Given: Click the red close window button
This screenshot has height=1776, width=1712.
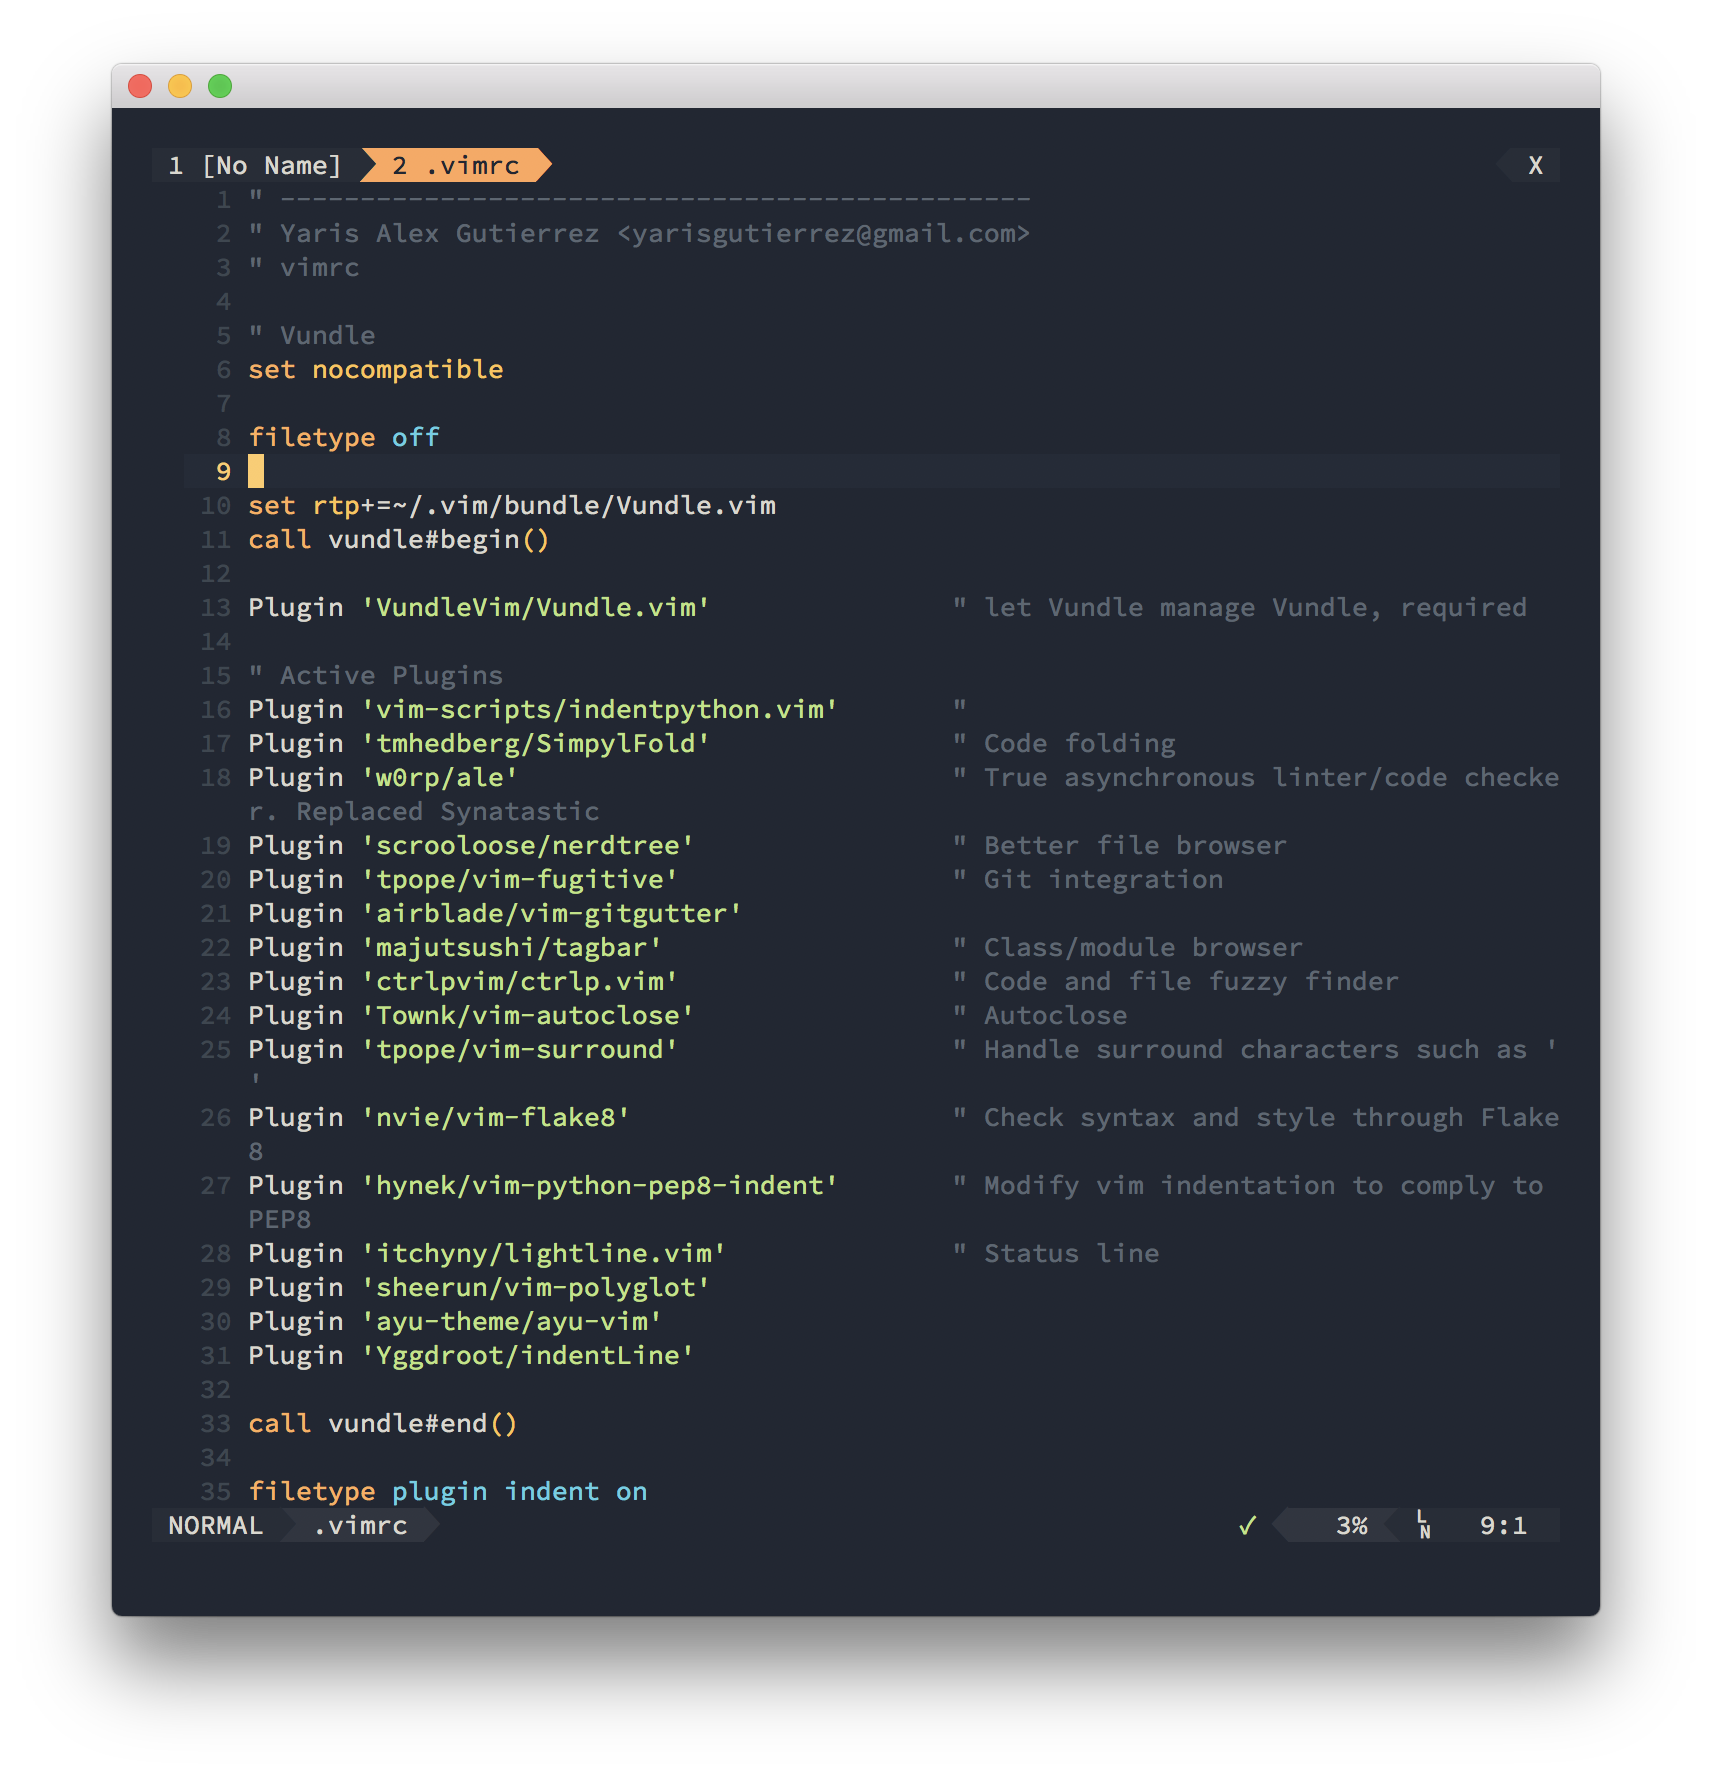Looking at the screenshot, I should click(140, 86).
